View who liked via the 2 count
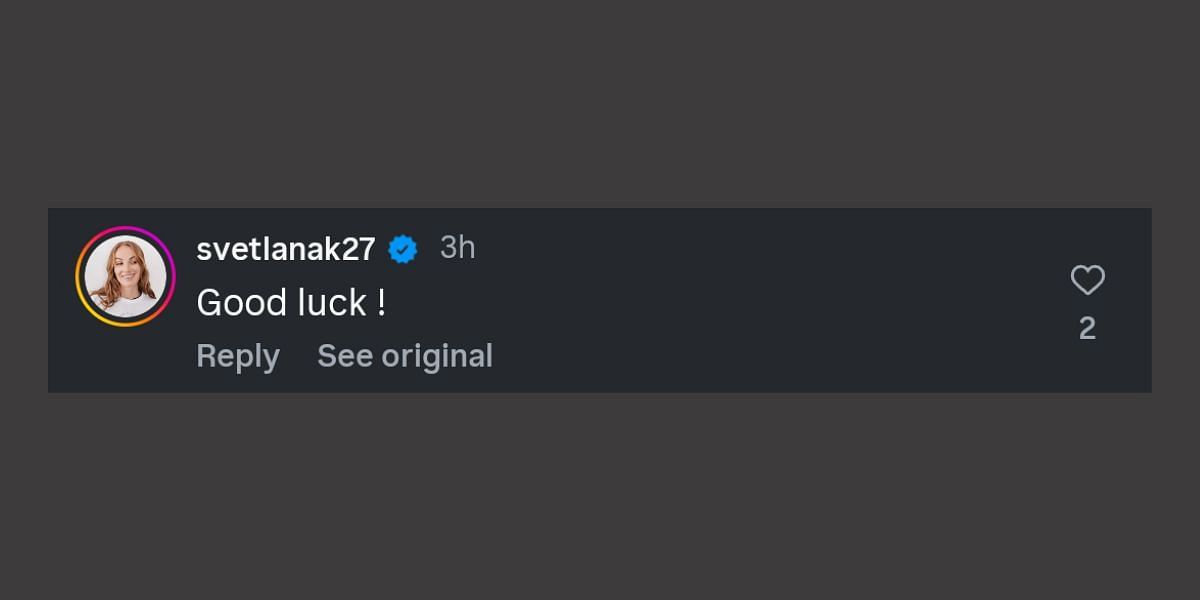This screenshot has height=600, width=1200. (x=1087, y=328)
